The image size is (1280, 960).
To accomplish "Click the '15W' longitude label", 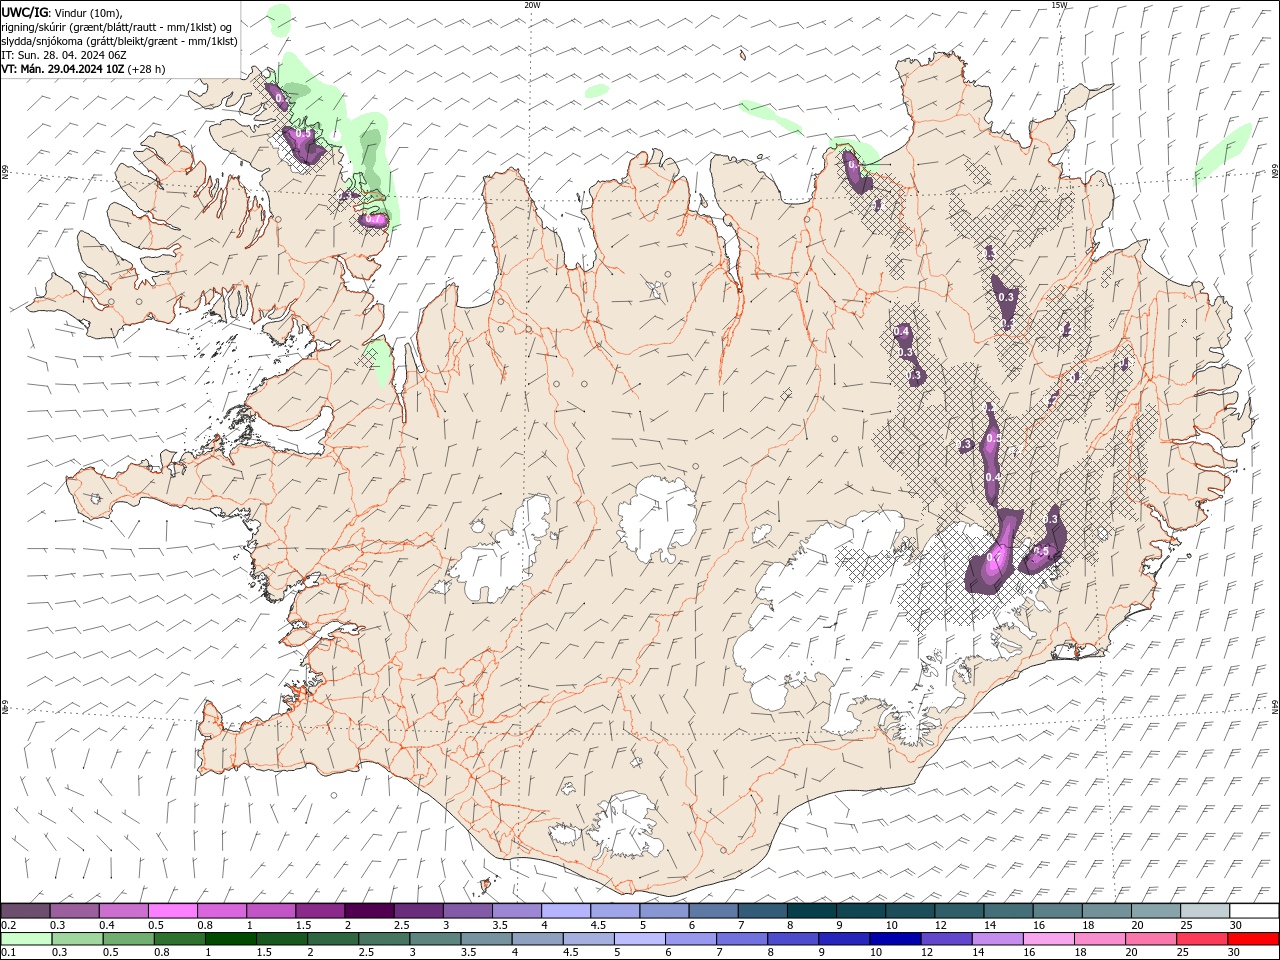I will [1059, 5].
